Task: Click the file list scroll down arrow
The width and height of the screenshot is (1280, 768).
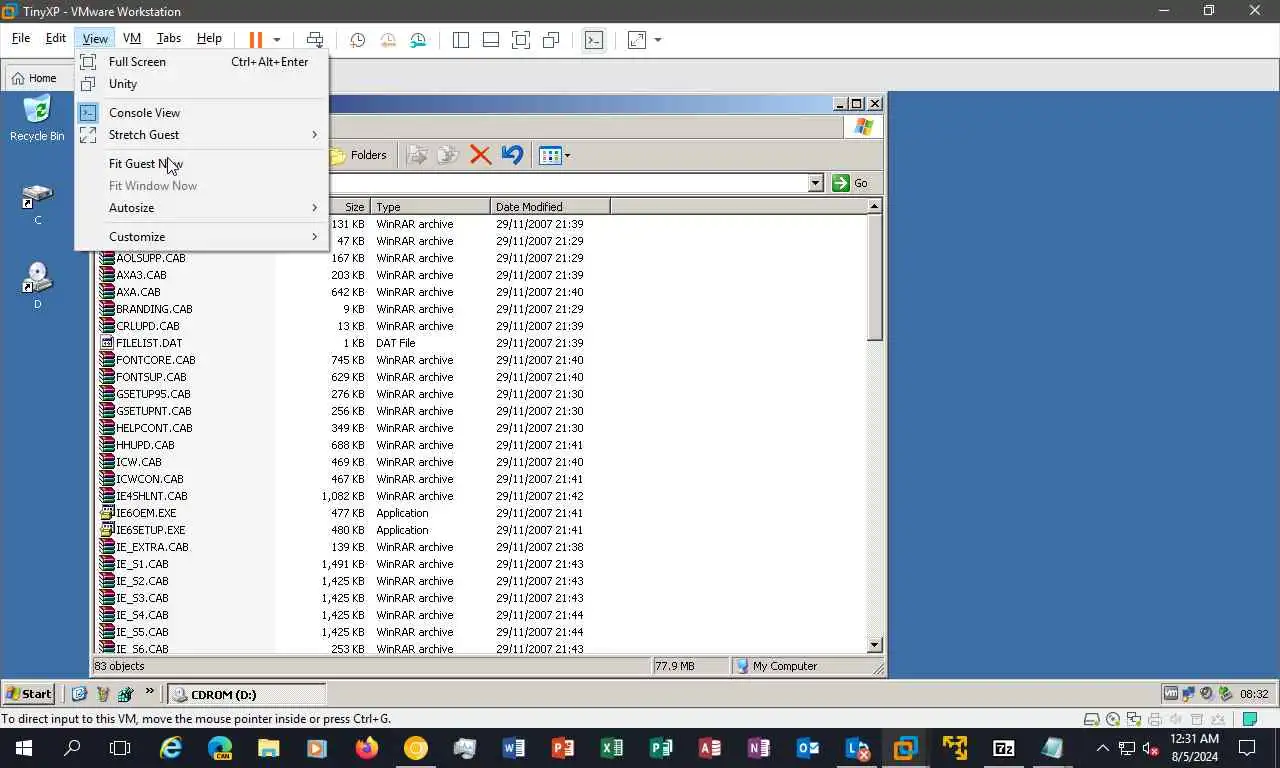Action: coord(875,646)
